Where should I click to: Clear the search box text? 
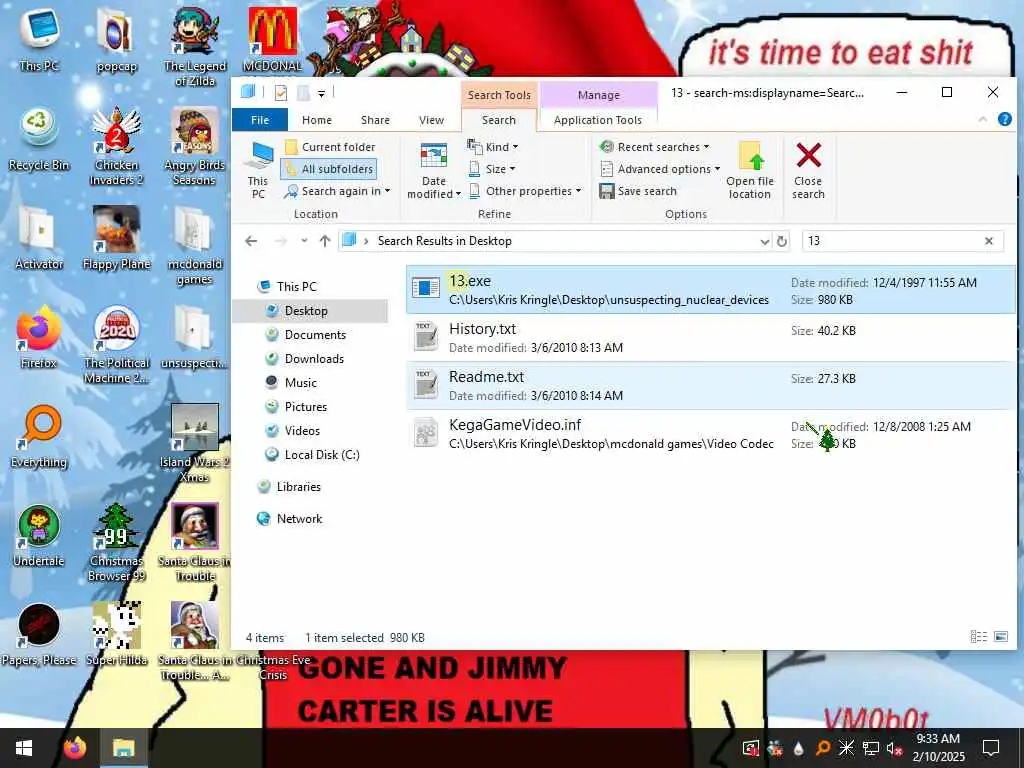point(989,241)
